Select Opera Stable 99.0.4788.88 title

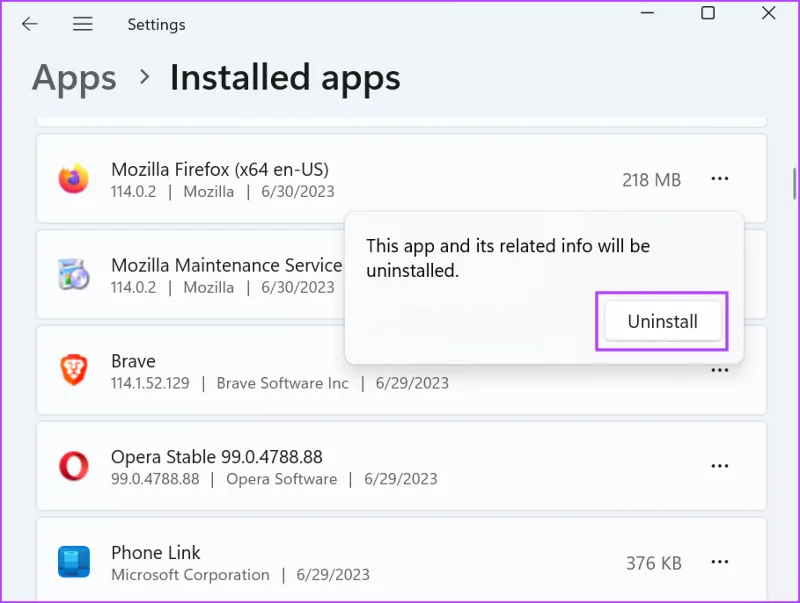(217, 457)
